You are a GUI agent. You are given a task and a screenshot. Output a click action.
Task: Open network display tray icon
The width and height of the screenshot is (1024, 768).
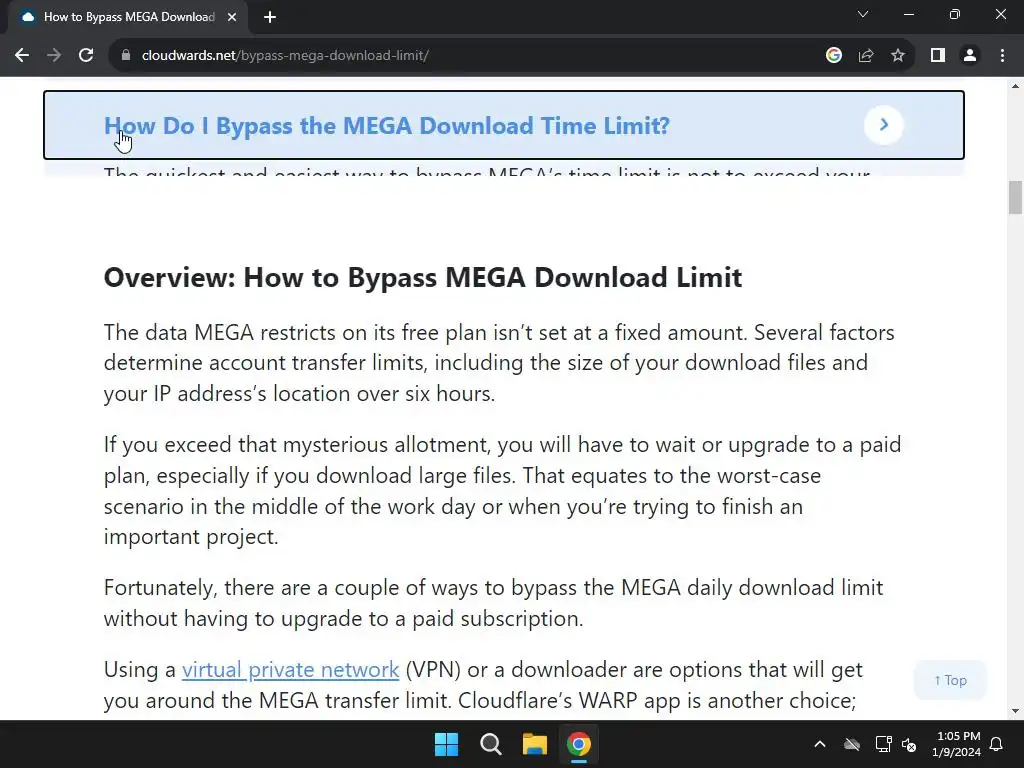(883, 744)
